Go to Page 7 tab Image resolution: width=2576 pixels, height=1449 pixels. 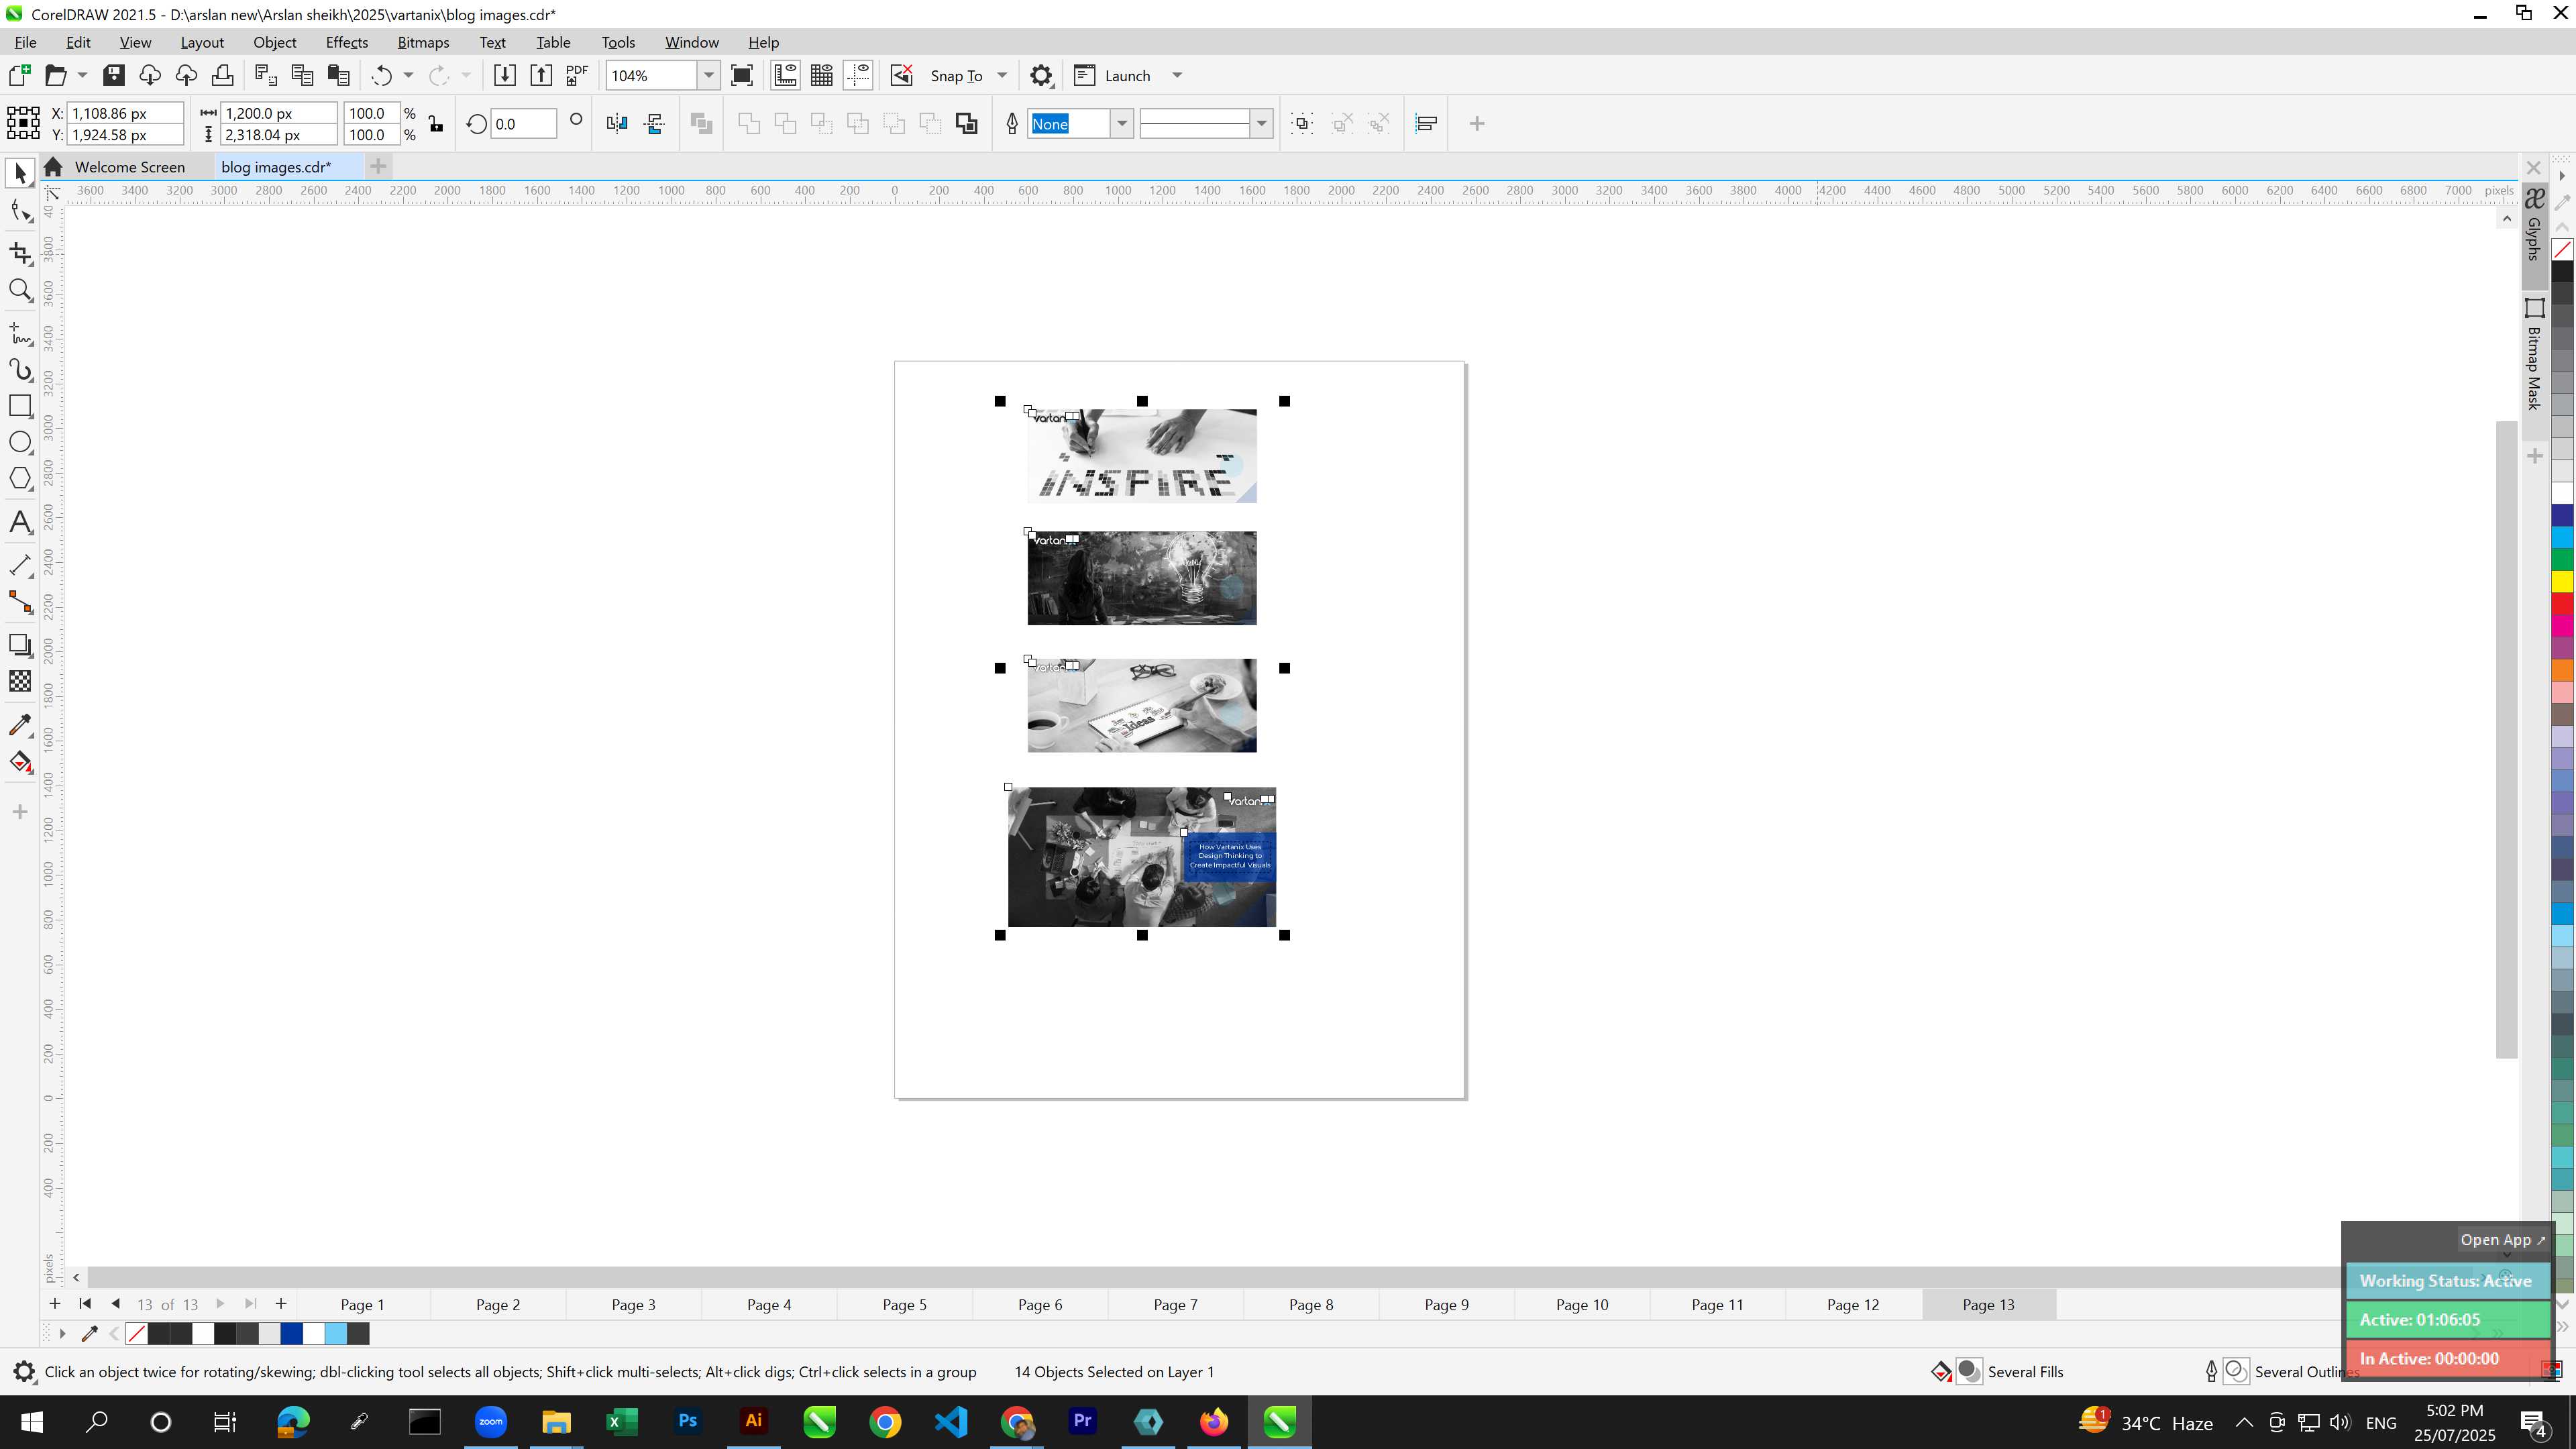click(x=1175, y=1304)
